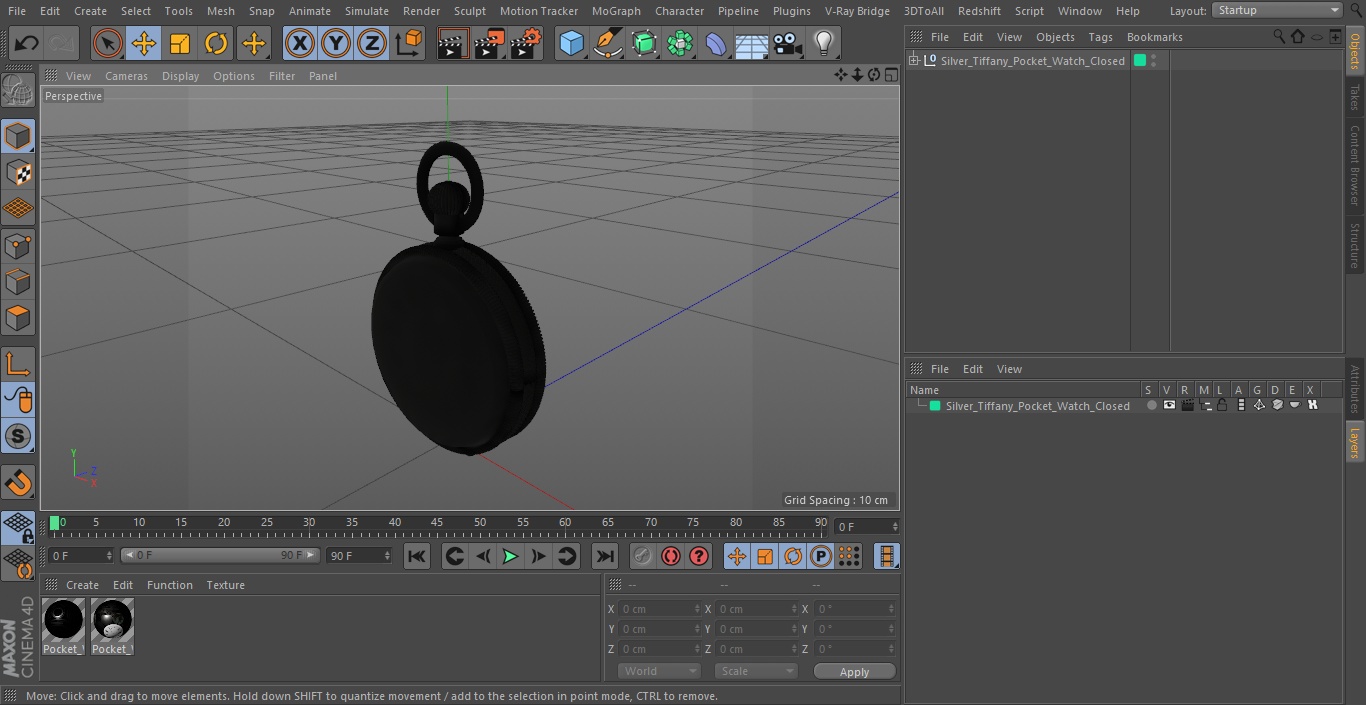Add a Cube primitive object
Viewport: 1366px width, 705px height.
click(571, 43)
